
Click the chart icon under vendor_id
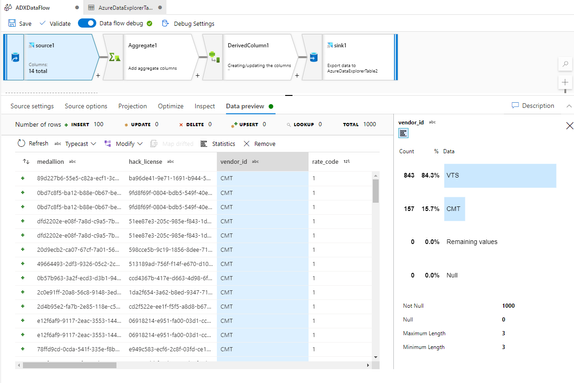403,133
